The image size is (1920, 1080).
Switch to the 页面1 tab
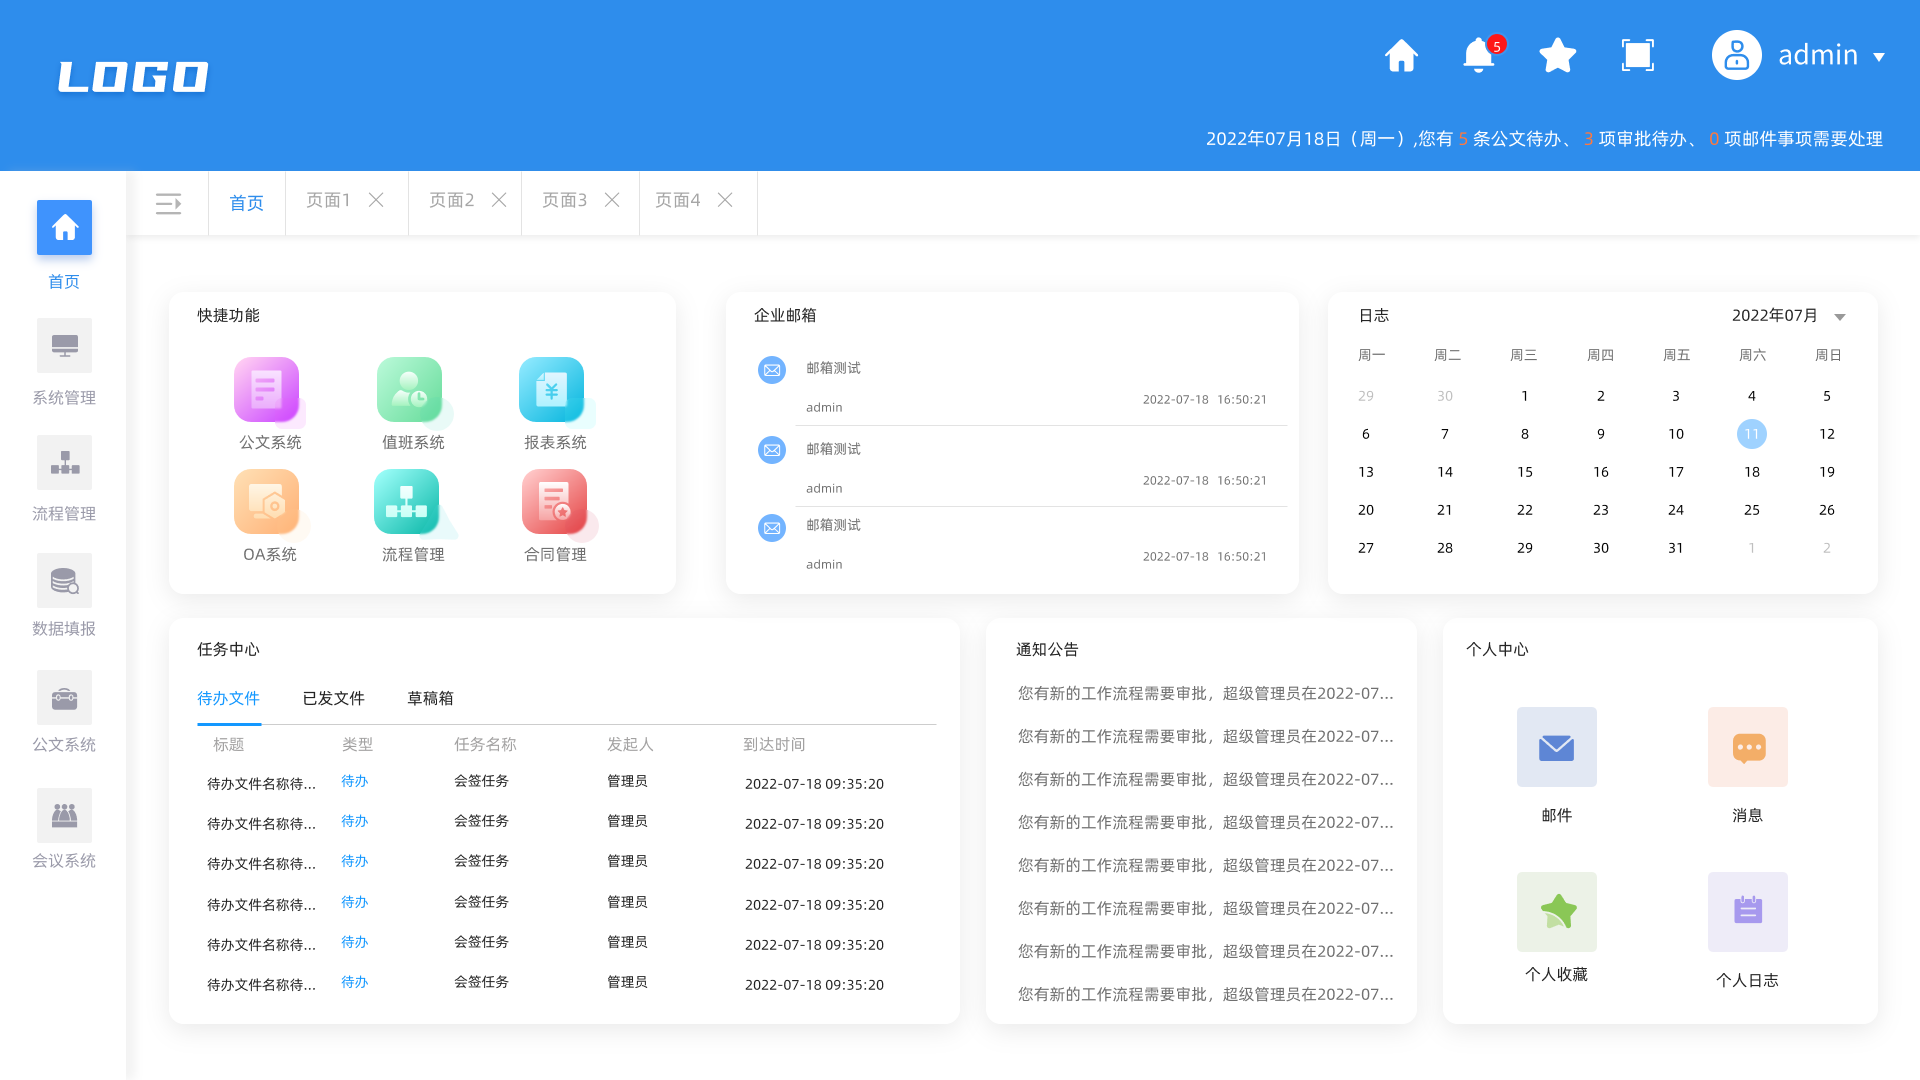click(x=328, y=200)
